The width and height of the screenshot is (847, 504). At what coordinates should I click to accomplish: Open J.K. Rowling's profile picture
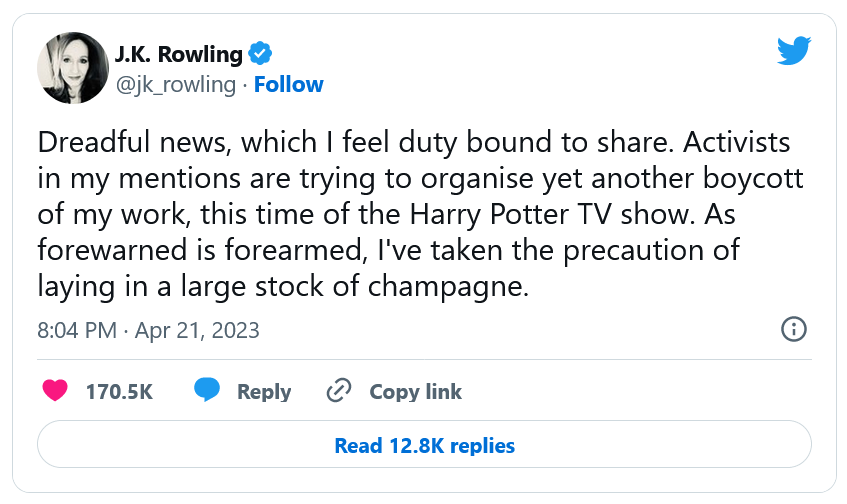click(x=72, y=67)
